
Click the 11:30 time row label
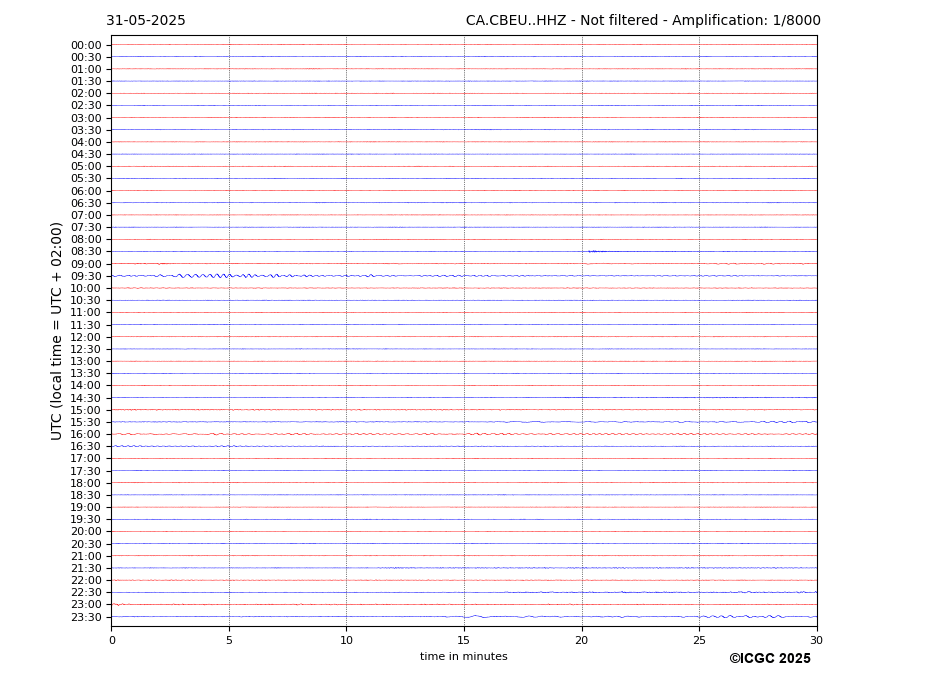(86, 325)
